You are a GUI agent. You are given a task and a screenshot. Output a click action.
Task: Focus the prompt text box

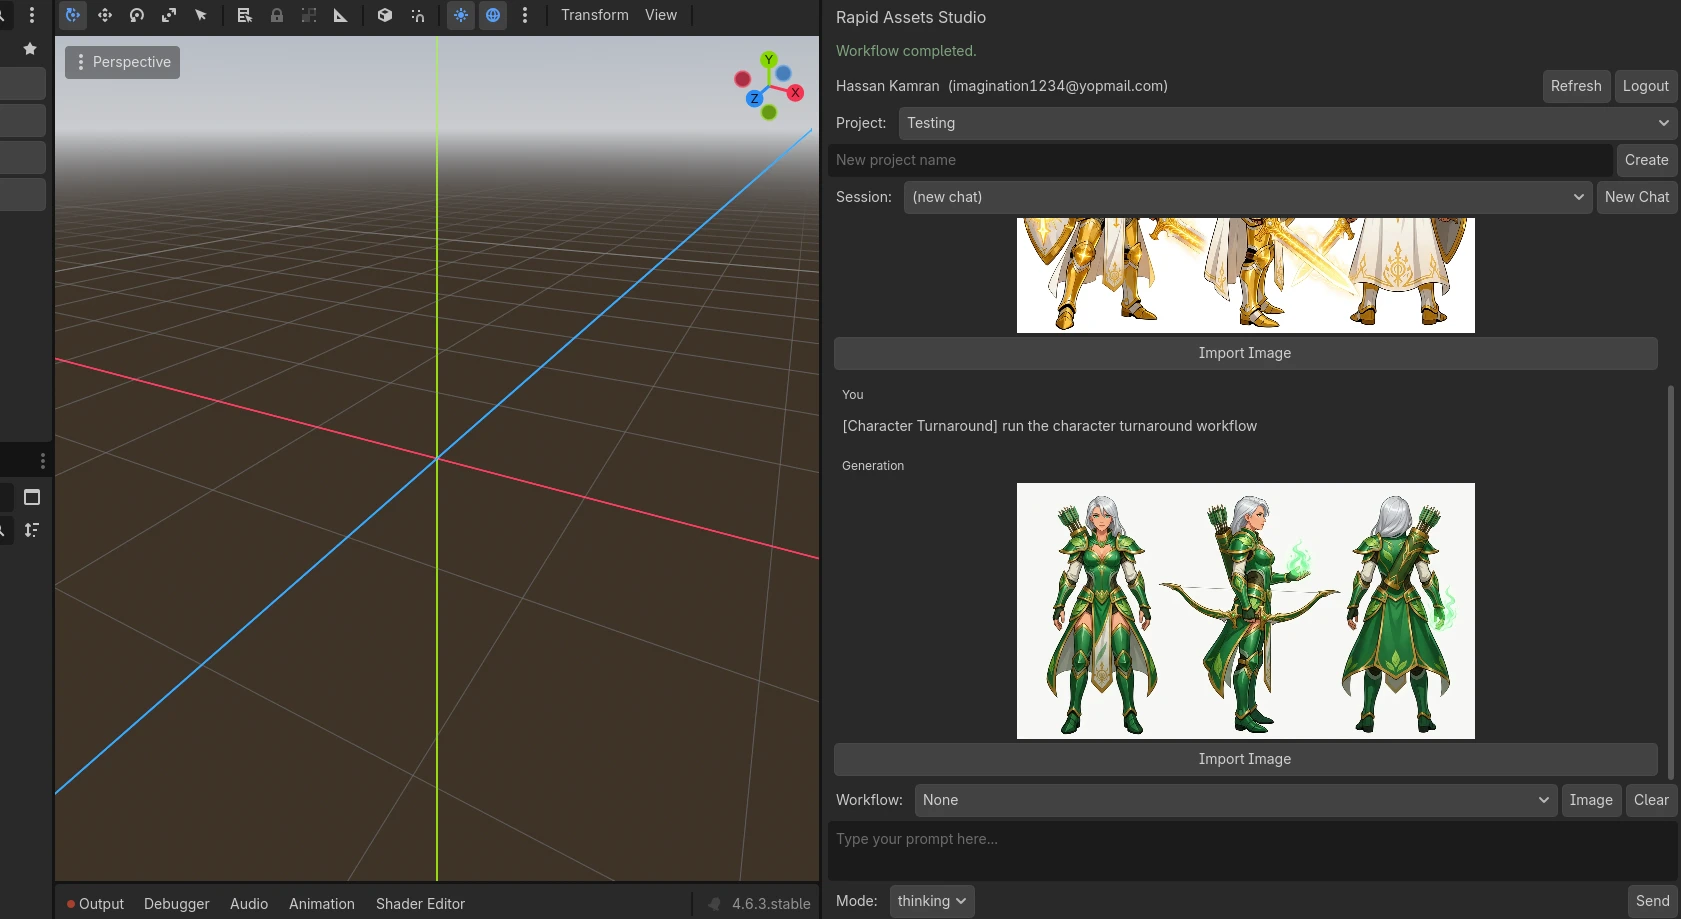1253,851
